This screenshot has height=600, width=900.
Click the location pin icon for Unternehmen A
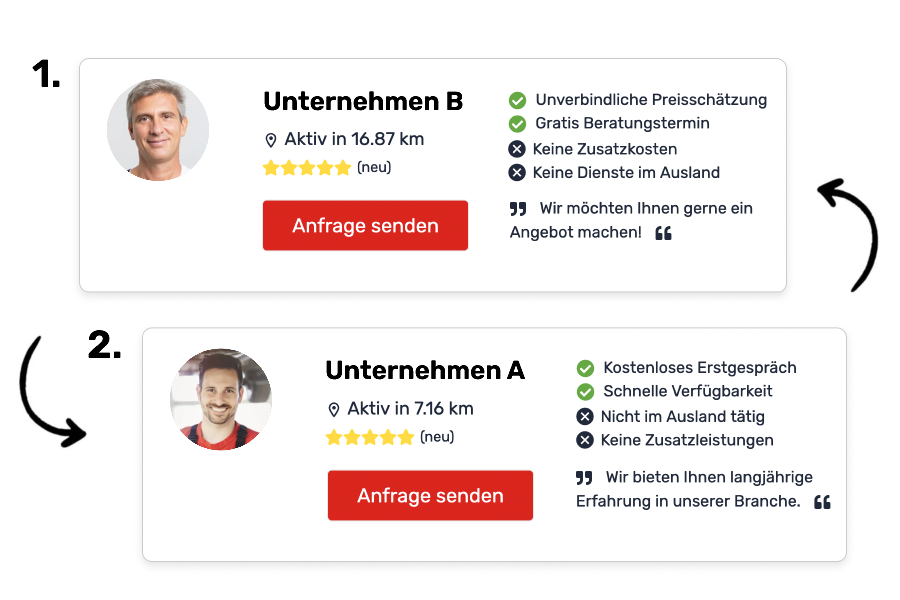point(334,410)
